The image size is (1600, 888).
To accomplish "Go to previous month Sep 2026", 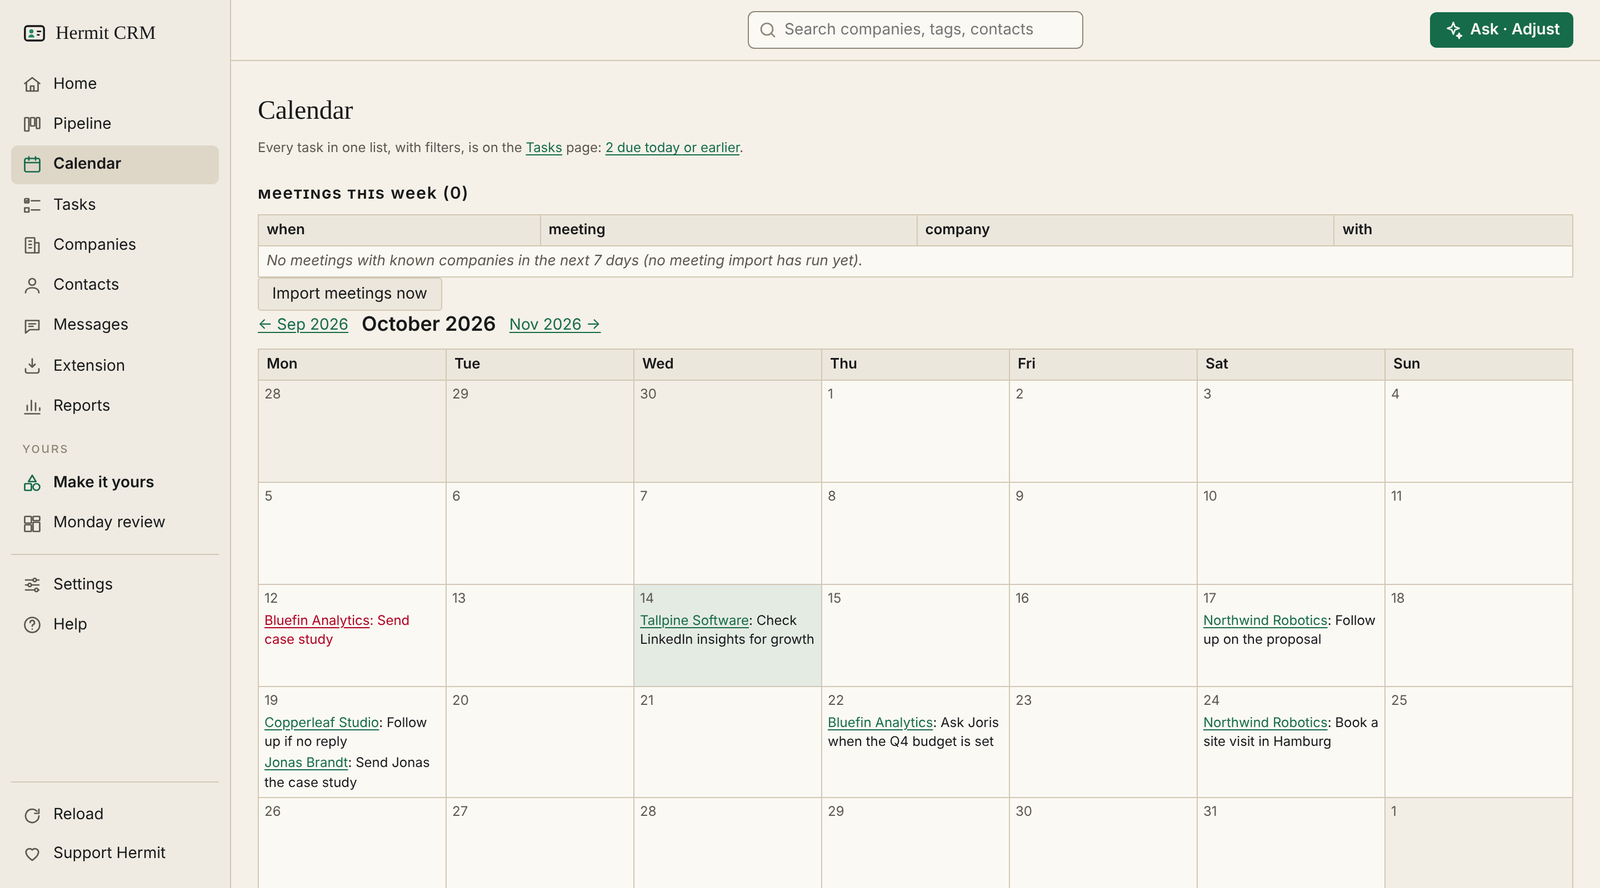I will click(x=303, y=325).
